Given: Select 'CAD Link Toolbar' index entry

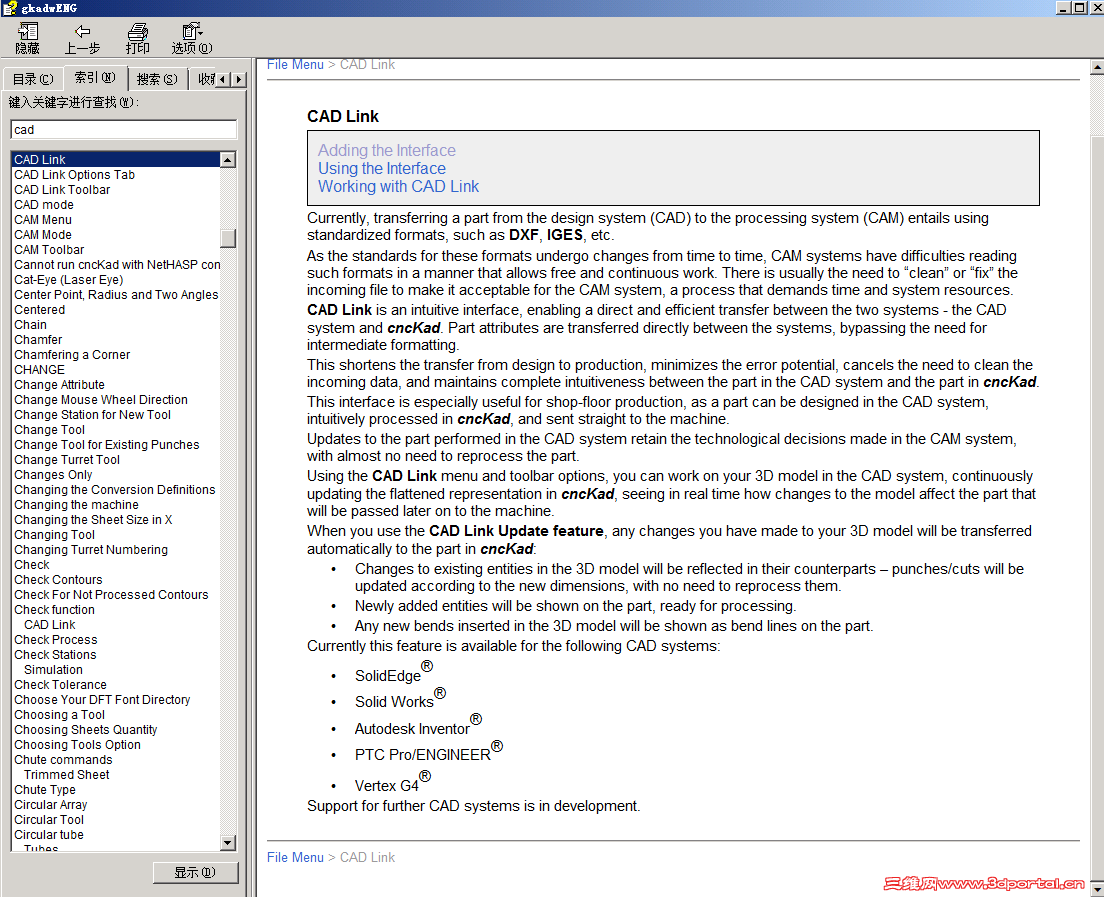Looking at the screenshot, I should click(x=62, y=189).
